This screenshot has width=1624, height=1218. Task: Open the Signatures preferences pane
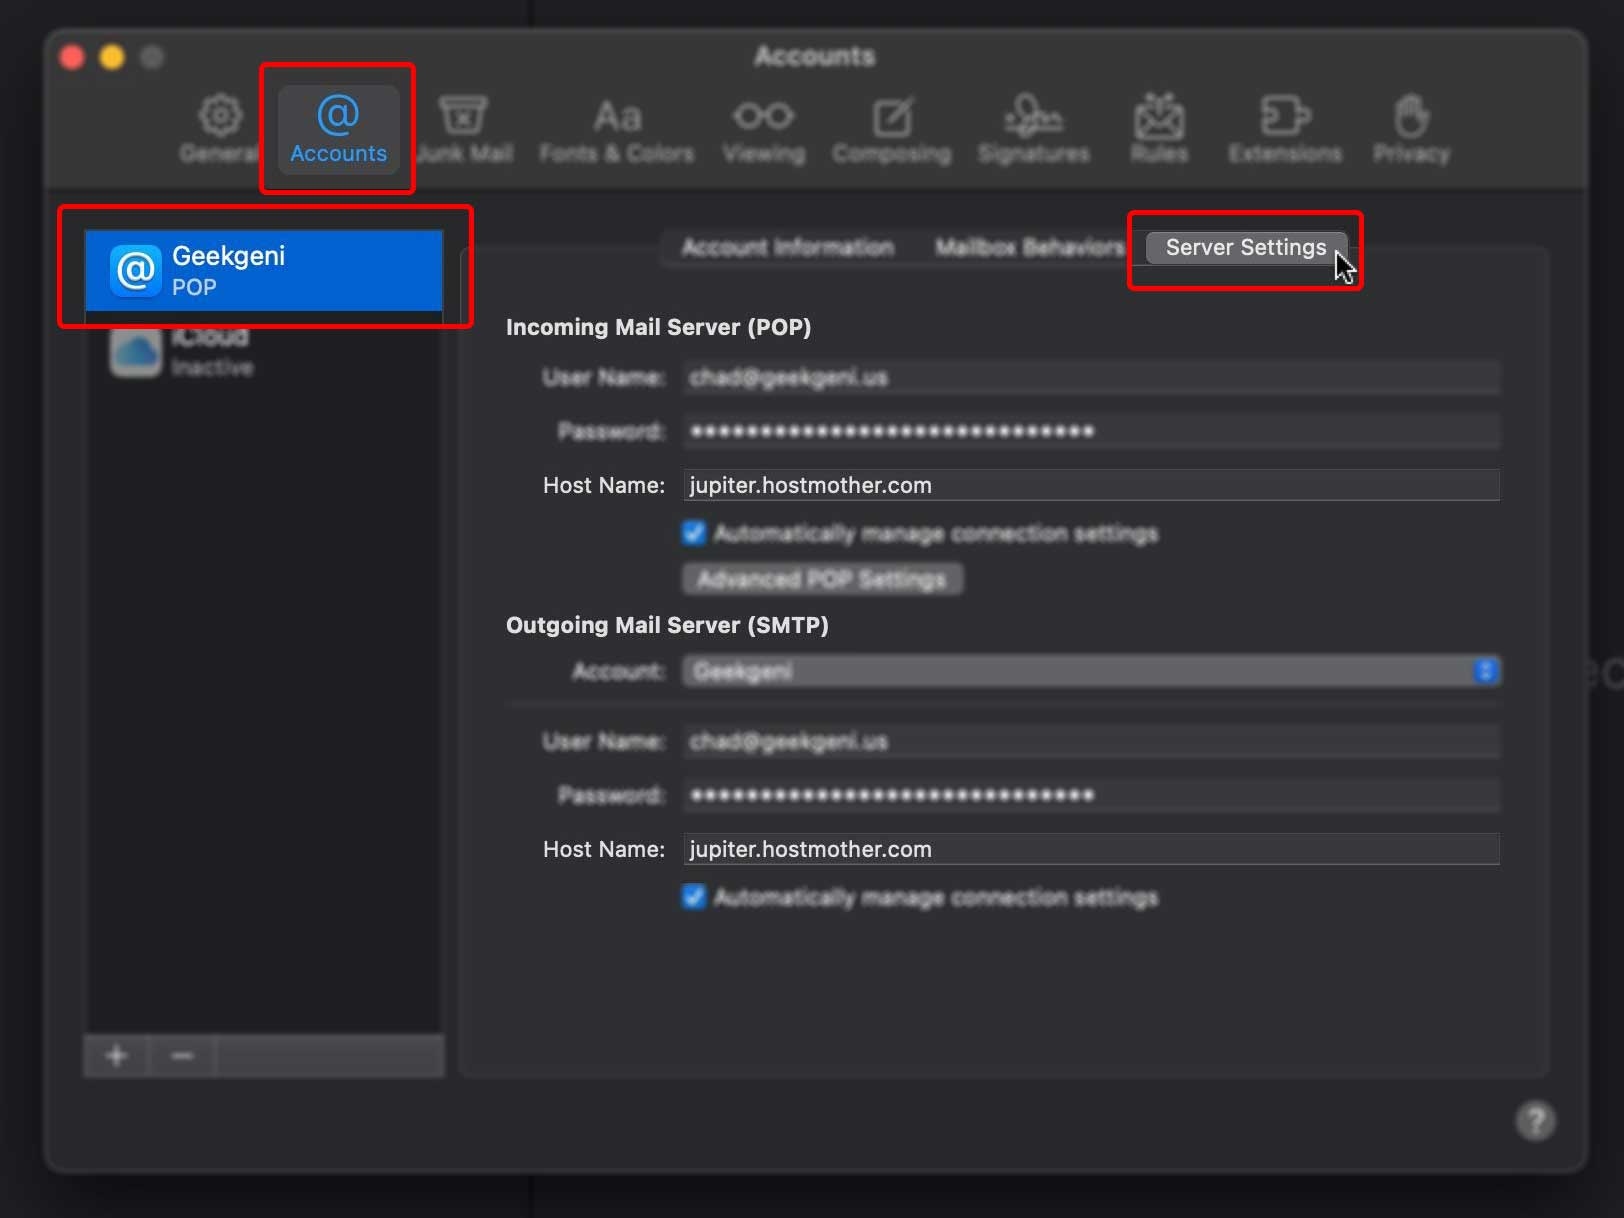tap(1034, 130)
